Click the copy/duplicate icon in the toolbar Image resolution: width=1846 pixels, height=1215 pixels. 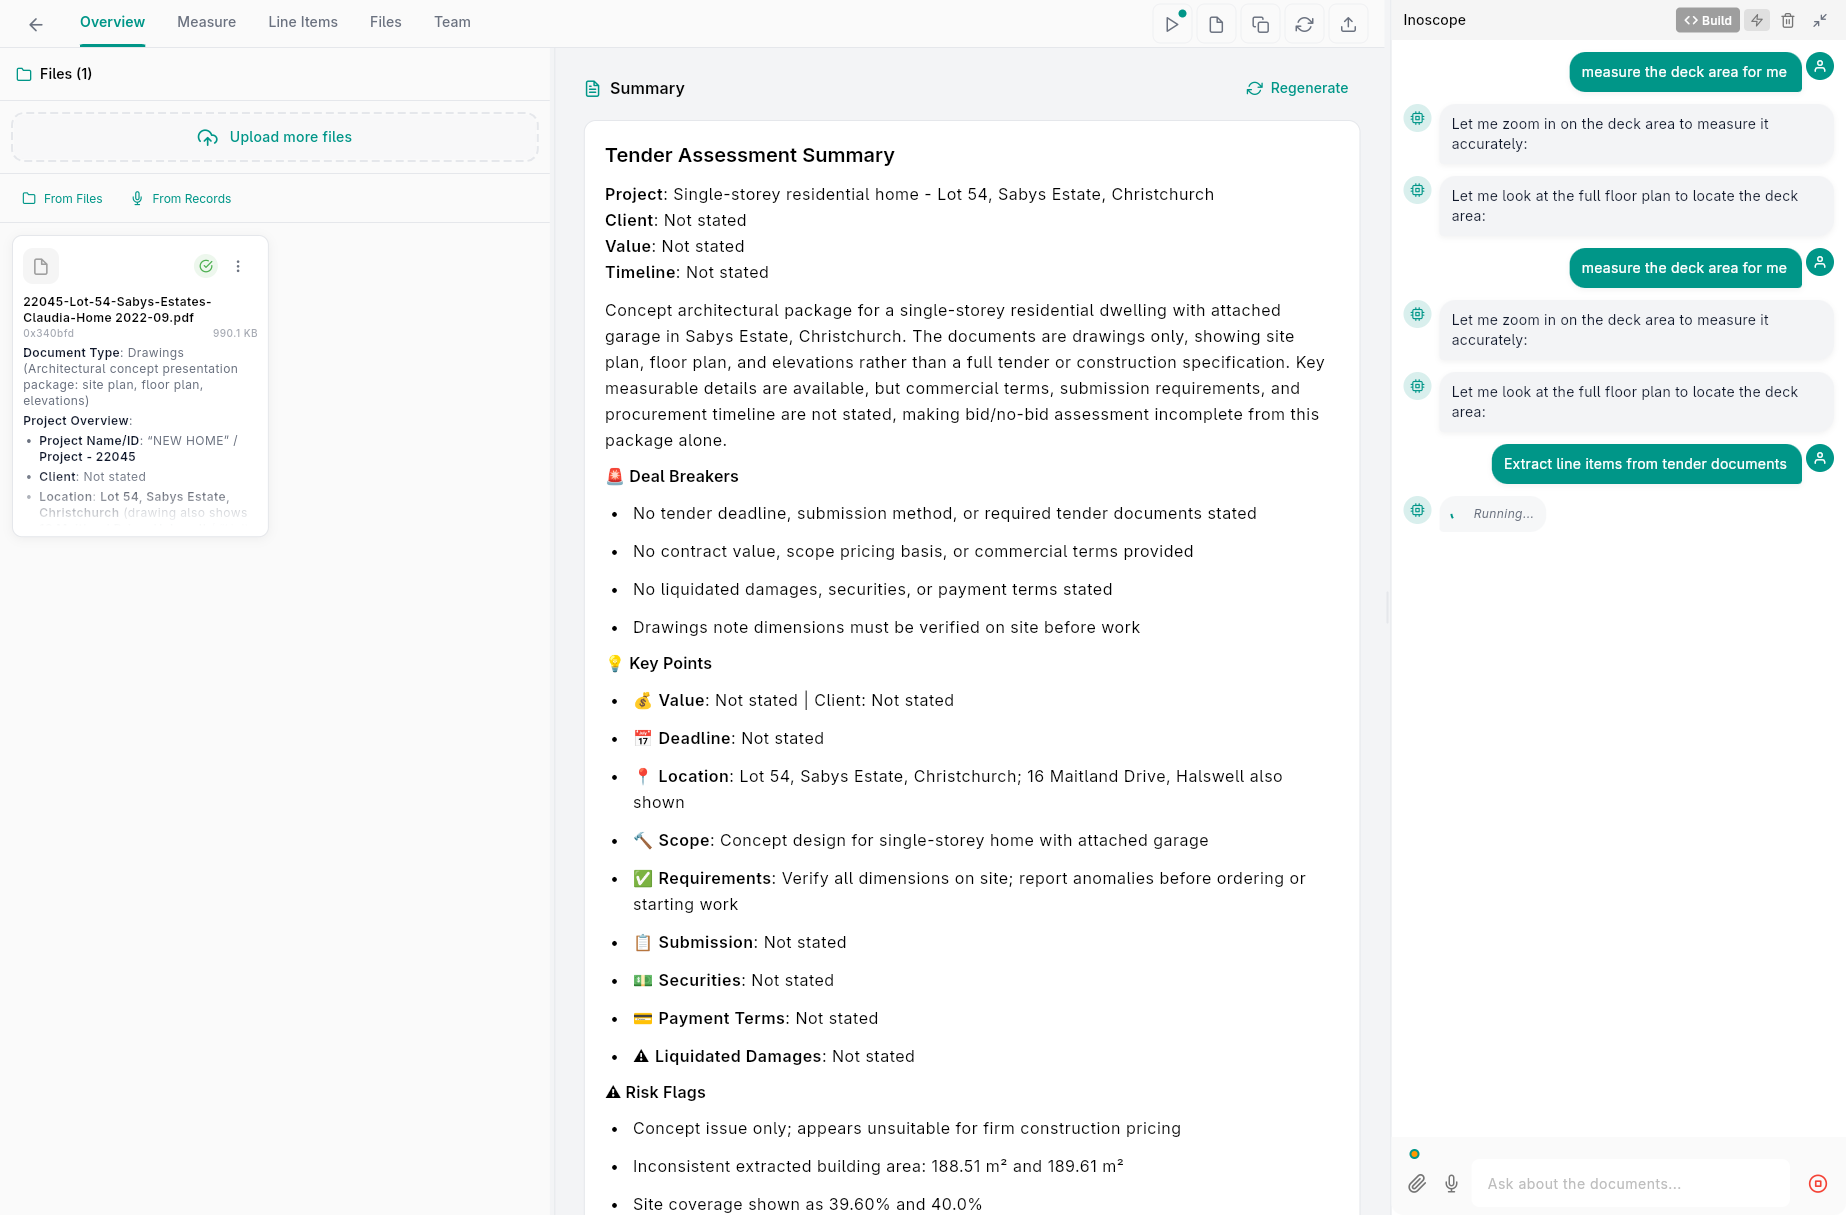(1260, 23)
